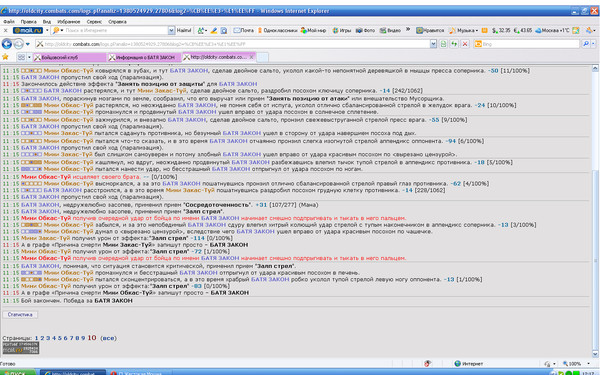Click the map icon after weather
Screen dimensions: 600x375
coord(576,30)
